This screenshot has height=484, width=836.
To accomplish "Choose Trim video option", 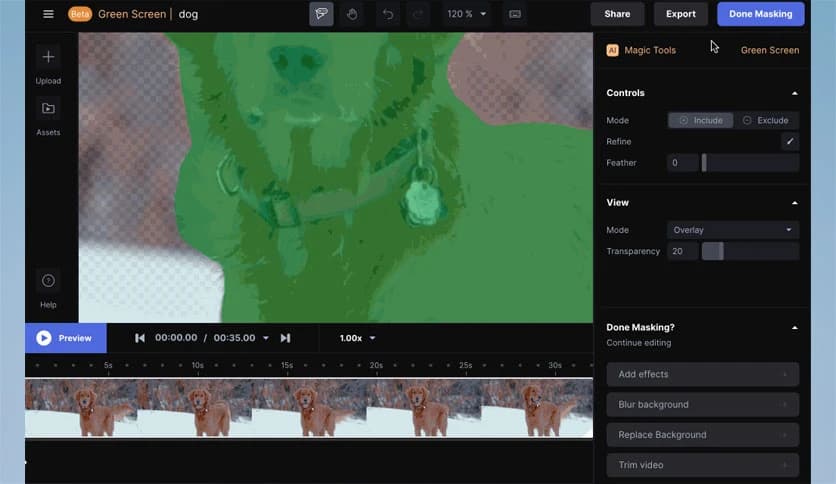I will coord(702,465).
